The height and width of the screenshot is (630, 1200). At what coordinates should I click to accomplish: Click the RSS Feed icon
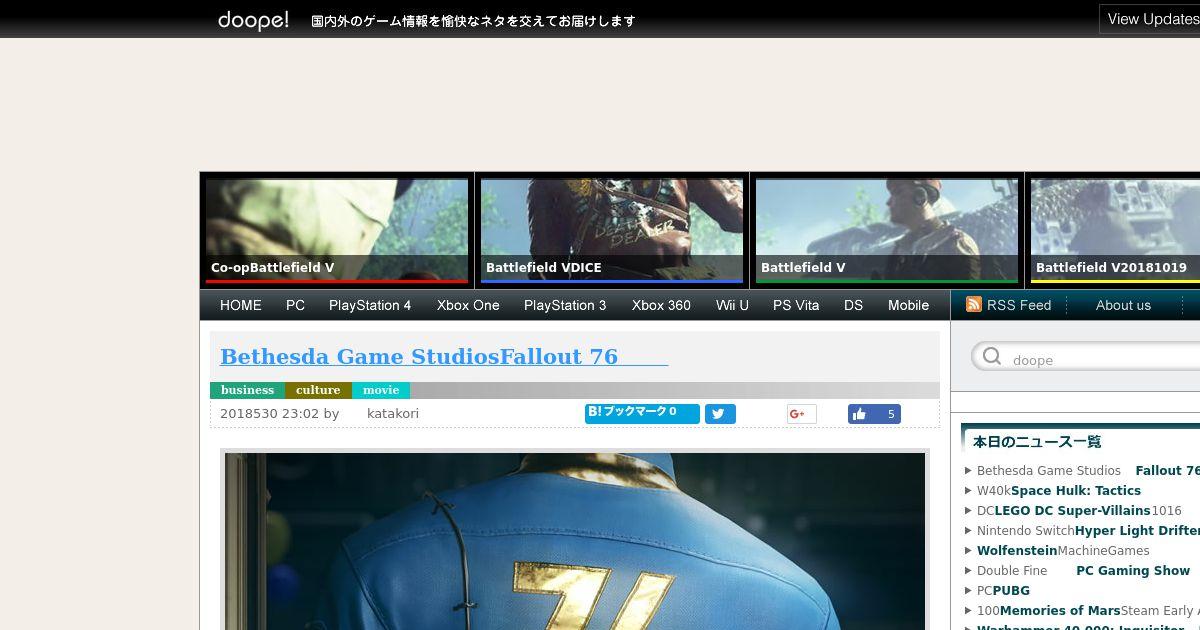point(973,304)
